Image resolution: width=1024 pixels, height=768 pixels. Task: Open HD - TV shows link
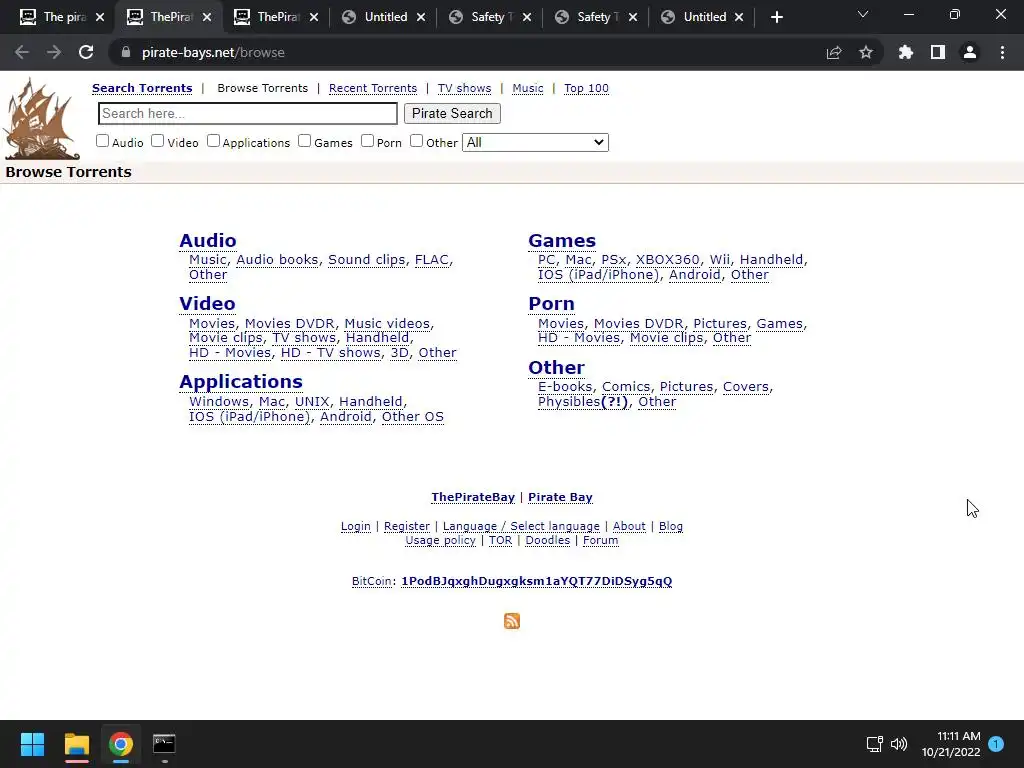tap(330, 353)
